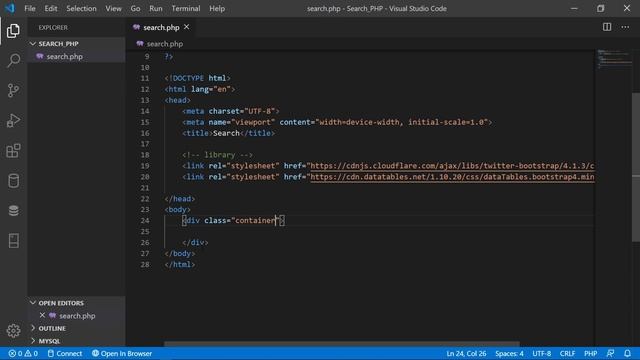This screenshot has width=640, height=360.
Task: Open the Selection menu
Action: (81, 8)
